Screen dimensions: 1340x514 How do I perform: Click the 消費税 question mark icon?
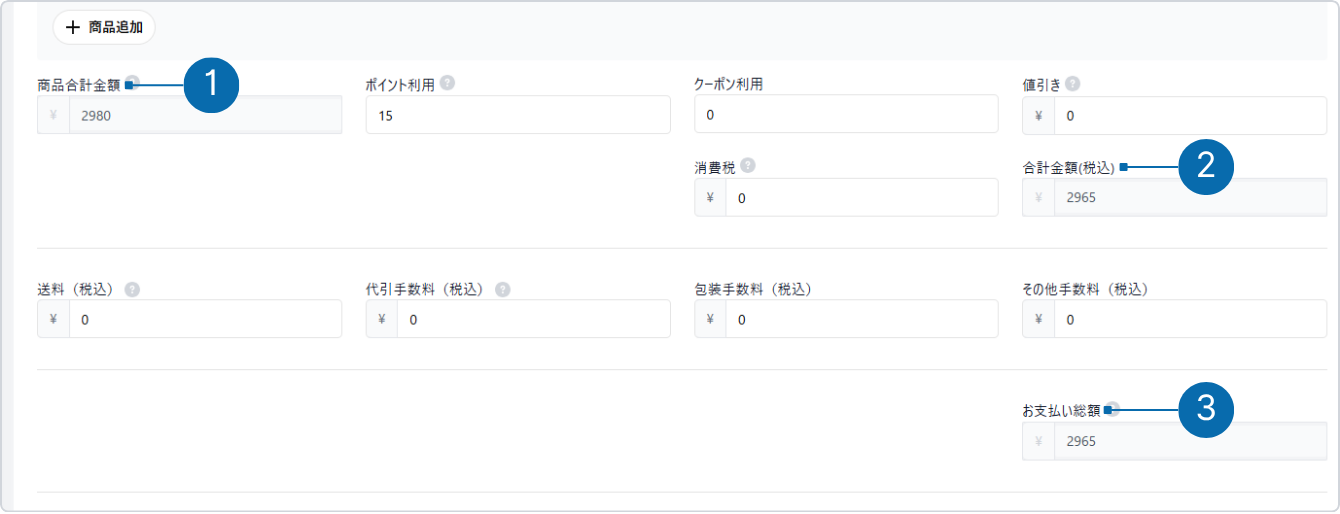pos(748,167)
